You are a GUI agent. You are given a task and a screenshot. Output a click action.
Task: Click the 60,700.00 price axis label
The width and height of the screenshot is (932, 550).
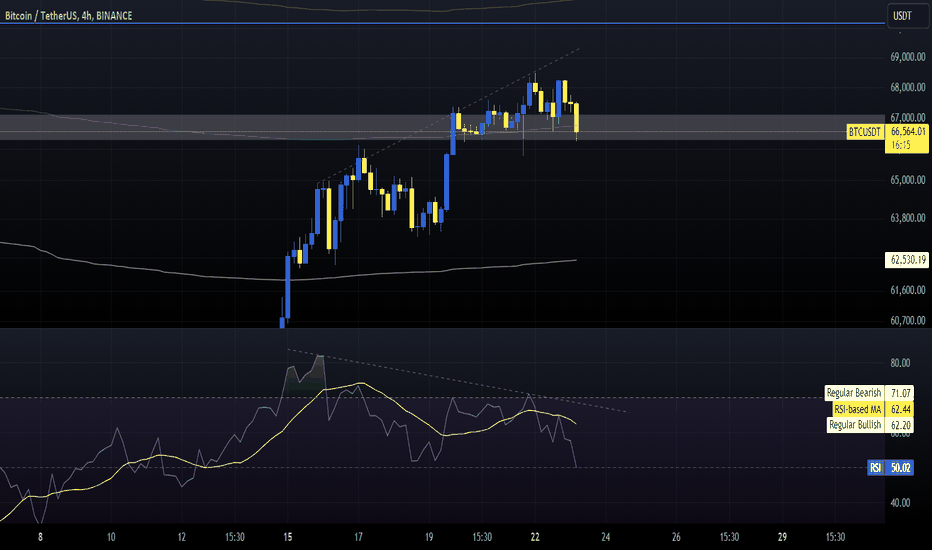point(908,320)
